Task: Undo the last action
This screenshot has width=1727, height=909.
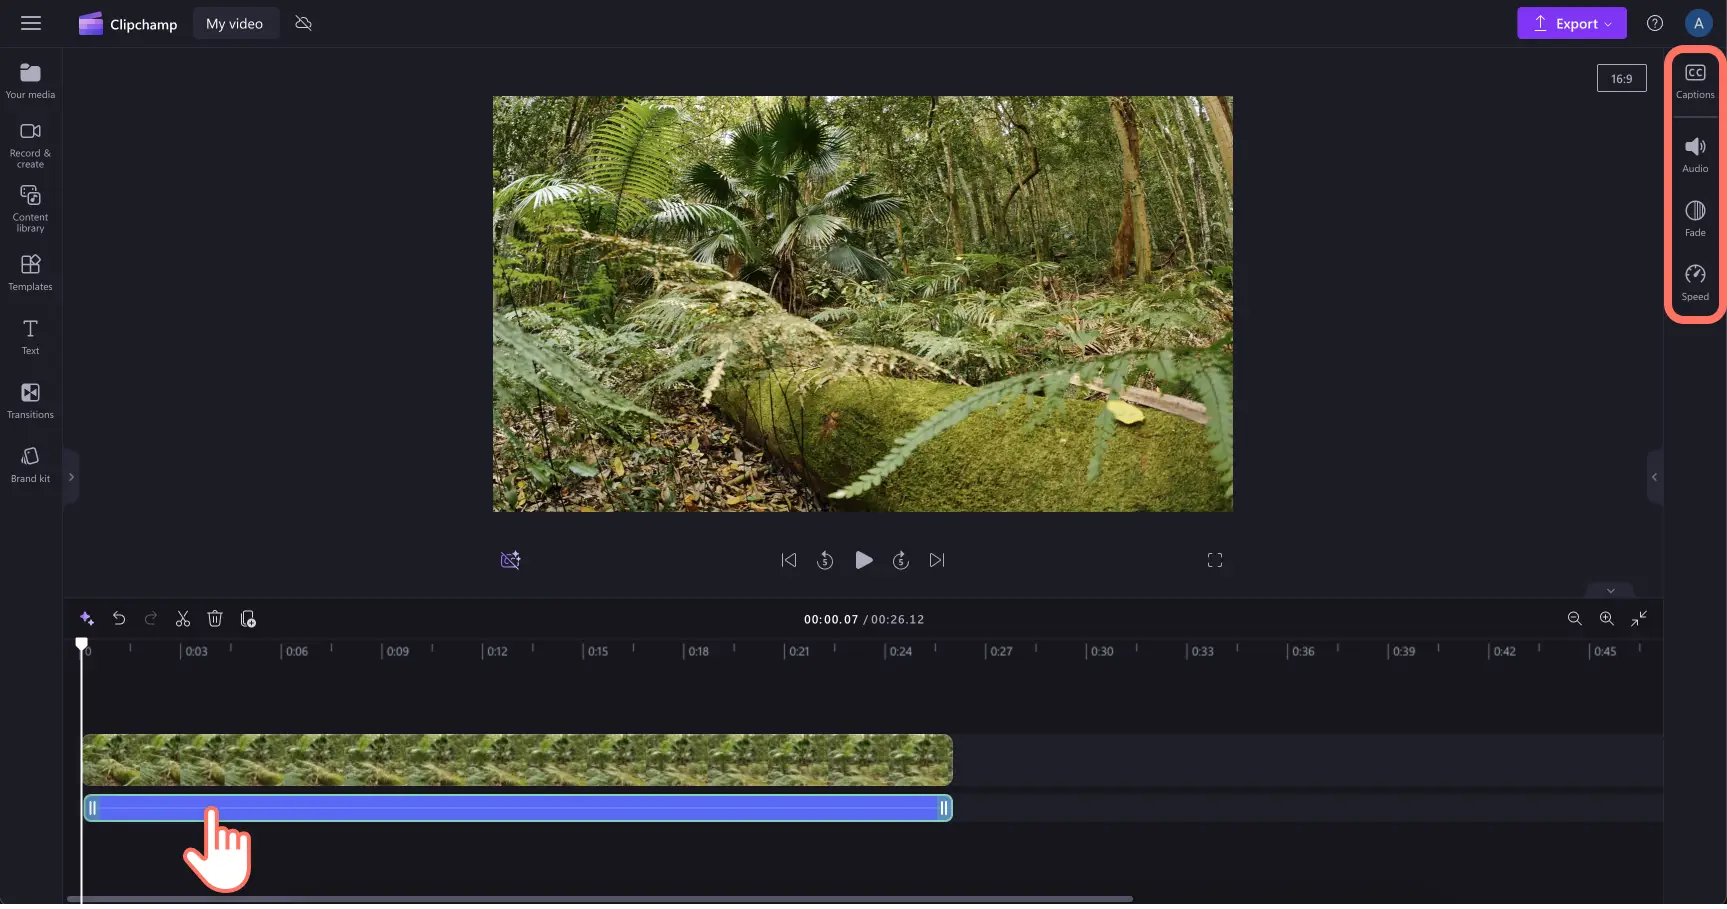Action: 119,619
